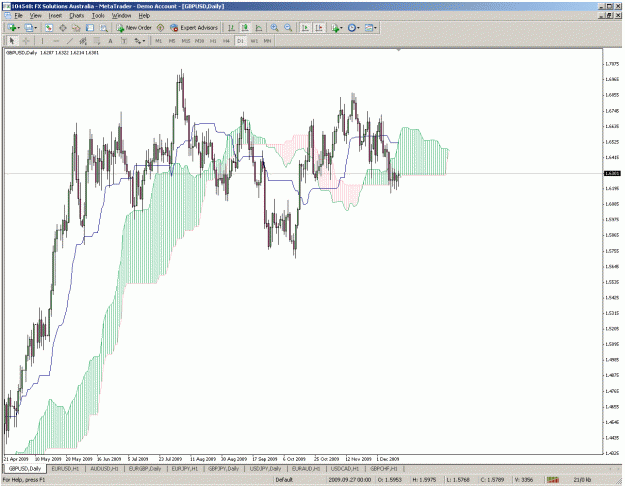Open the Profiles icon
Image resolution: width=625 pixels, height=486 pixels.
(28, 28)
